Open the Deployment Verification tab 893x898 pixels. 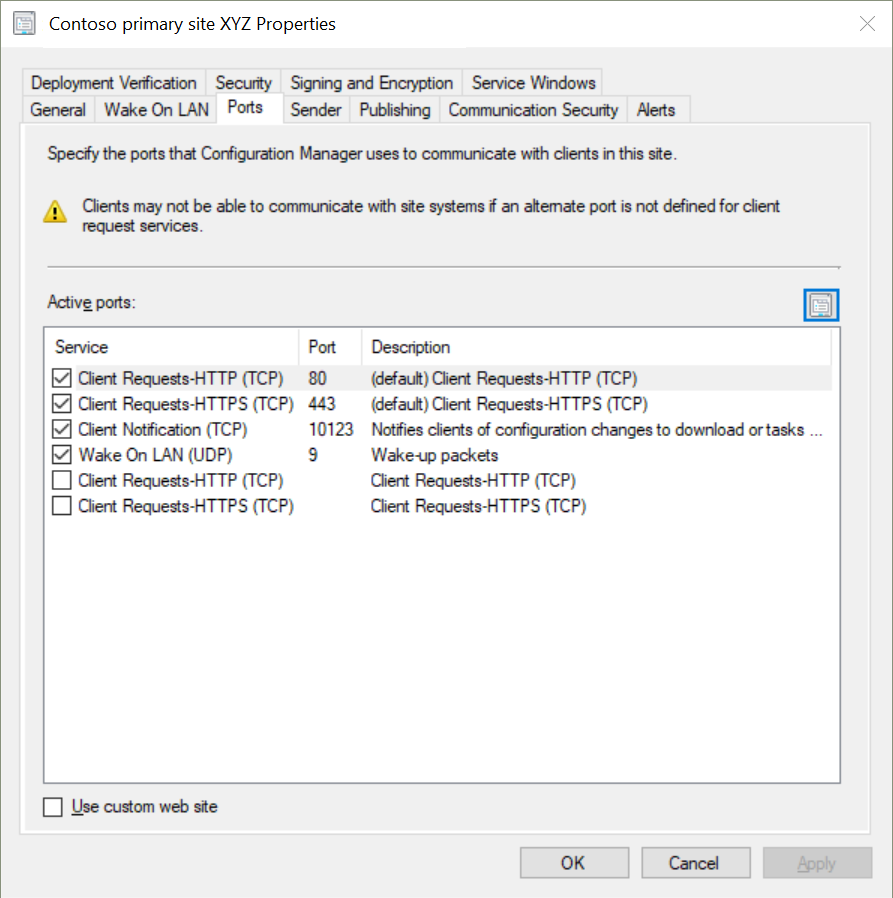click(x=113, y=82)
